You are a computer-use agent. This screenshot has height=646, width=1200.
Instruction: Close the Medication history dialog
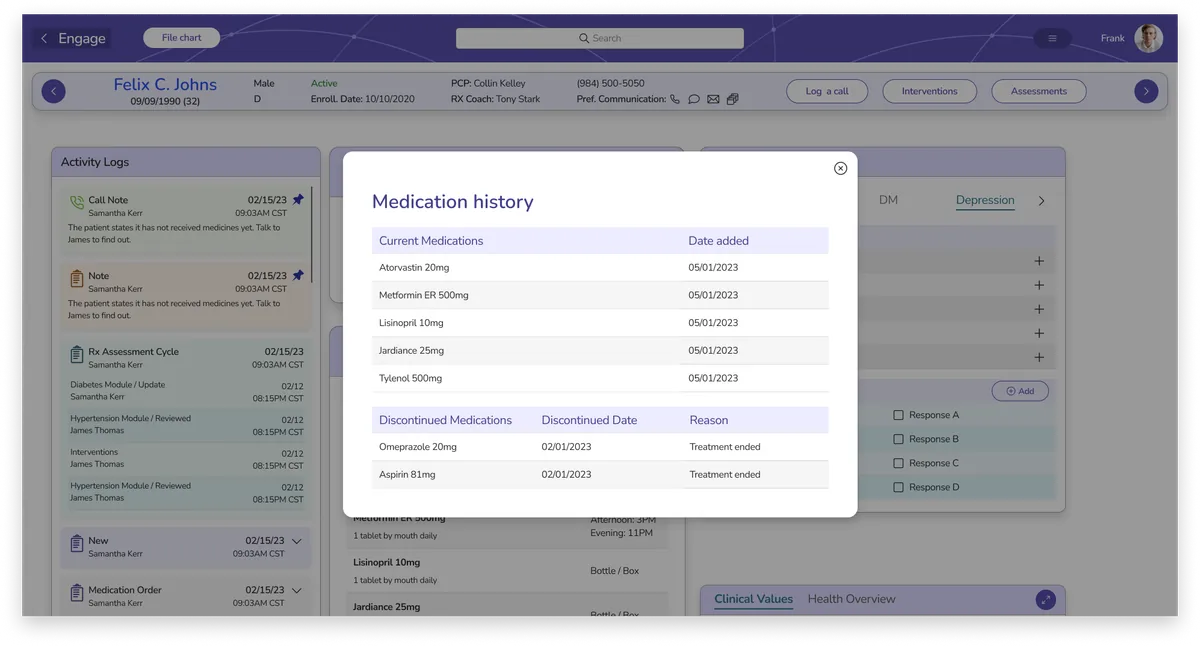coord(840,168)
